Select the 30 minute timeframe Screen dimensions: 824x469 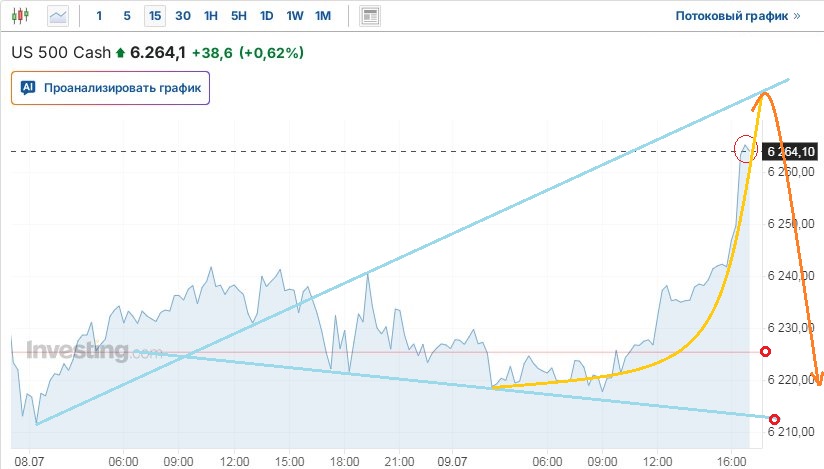coord(182,16)
